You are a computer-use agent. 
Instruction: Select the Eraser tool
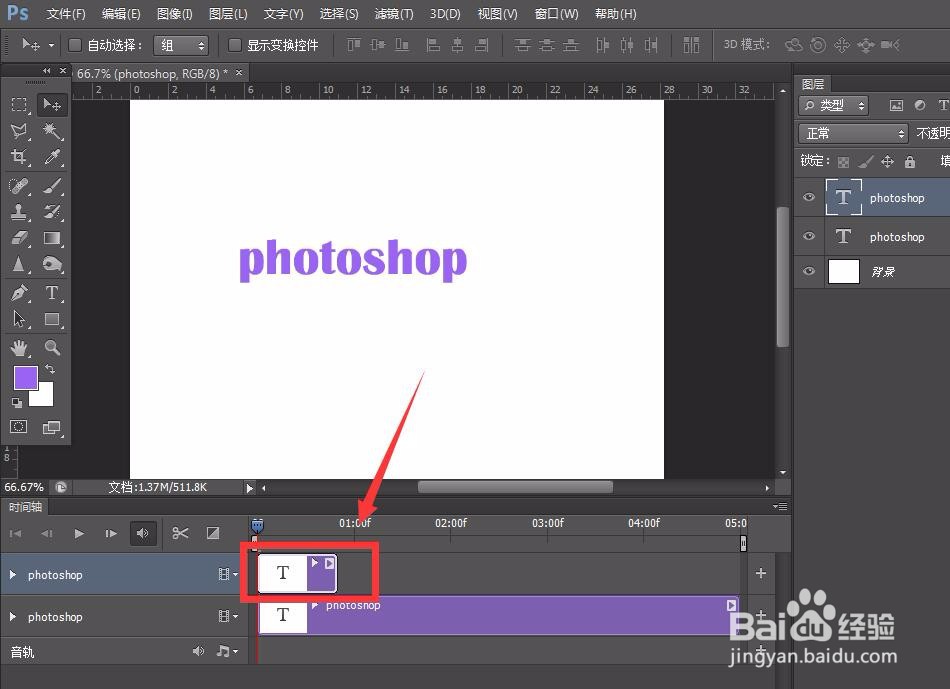[19, 238]
